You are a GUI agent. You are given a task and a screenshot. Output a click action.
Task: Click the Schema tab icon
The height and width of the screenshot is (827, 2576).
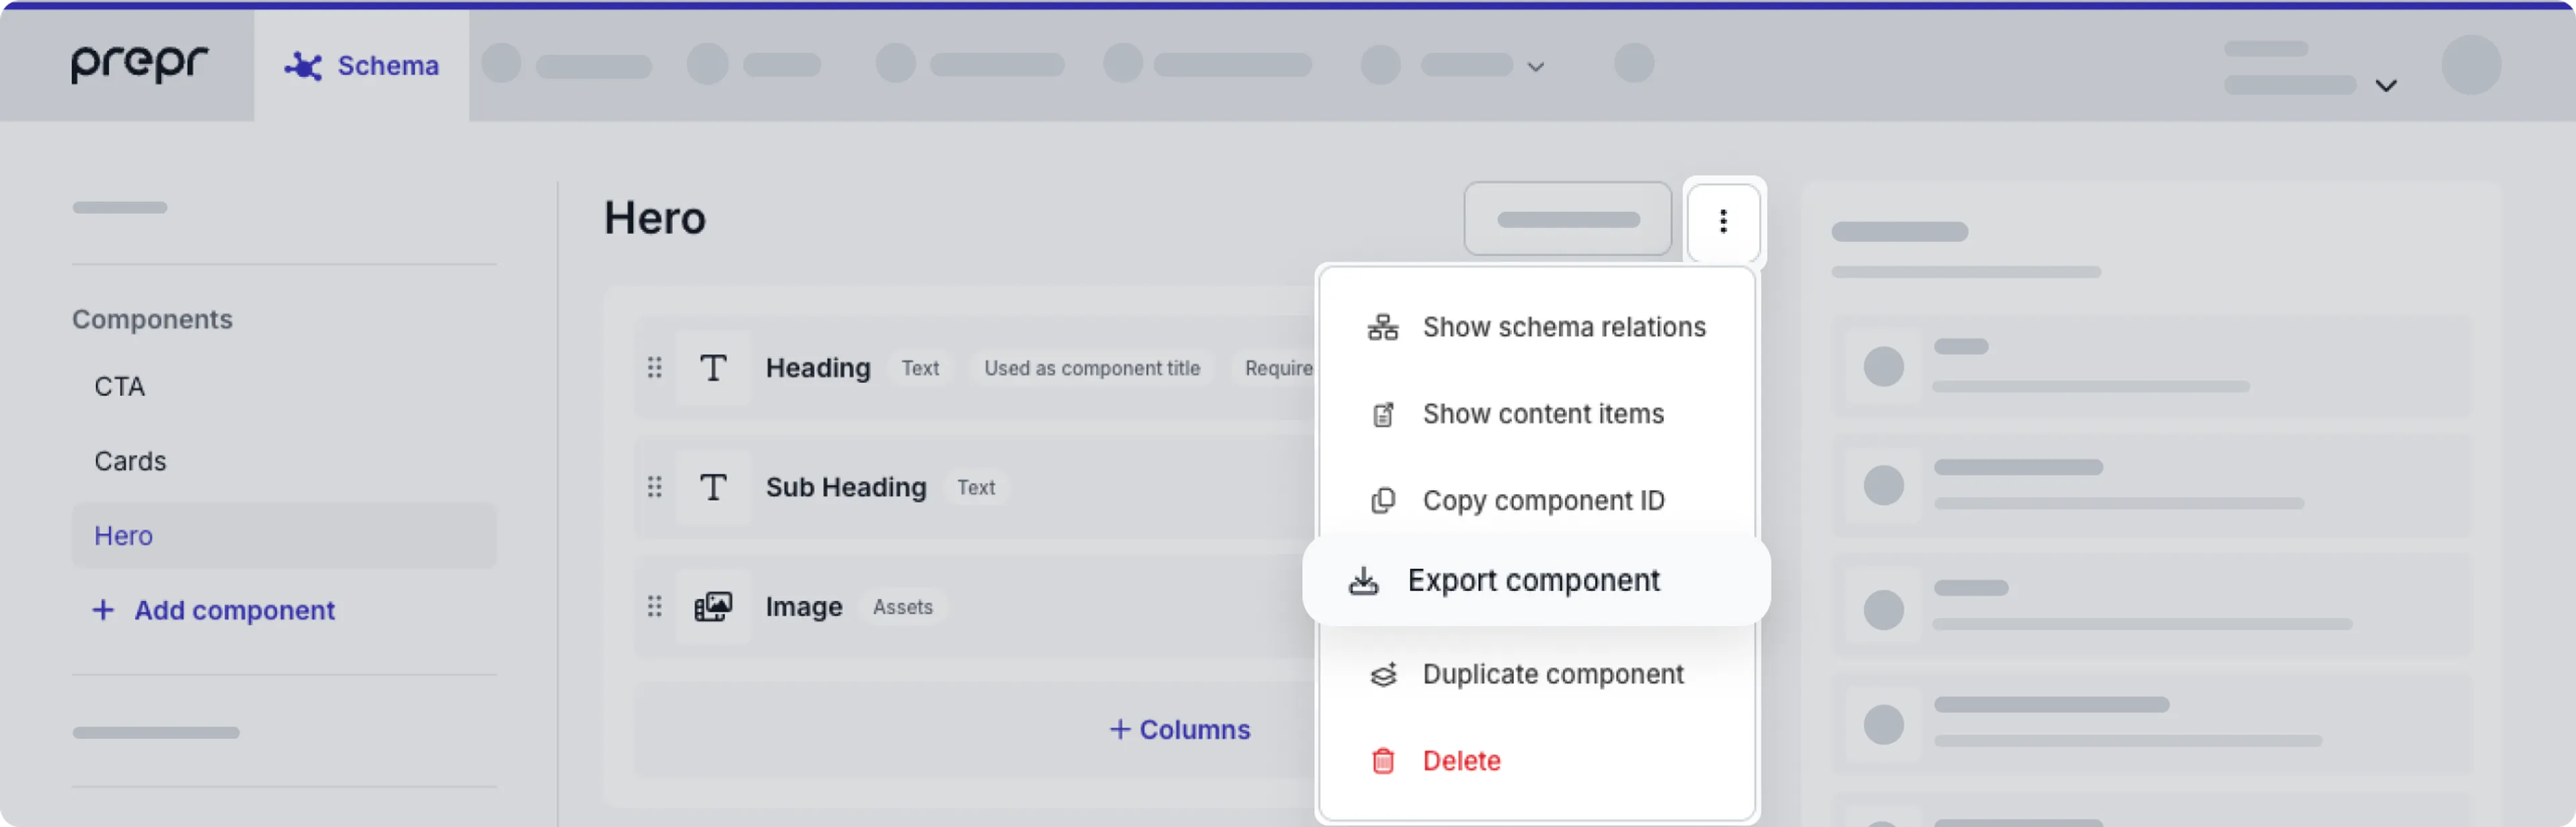tap(303, 66)
